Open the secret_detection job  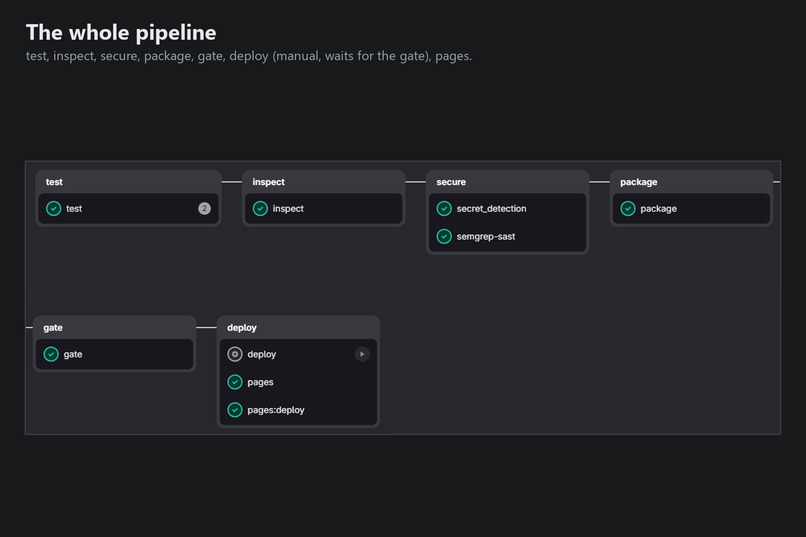coord(491,209)
